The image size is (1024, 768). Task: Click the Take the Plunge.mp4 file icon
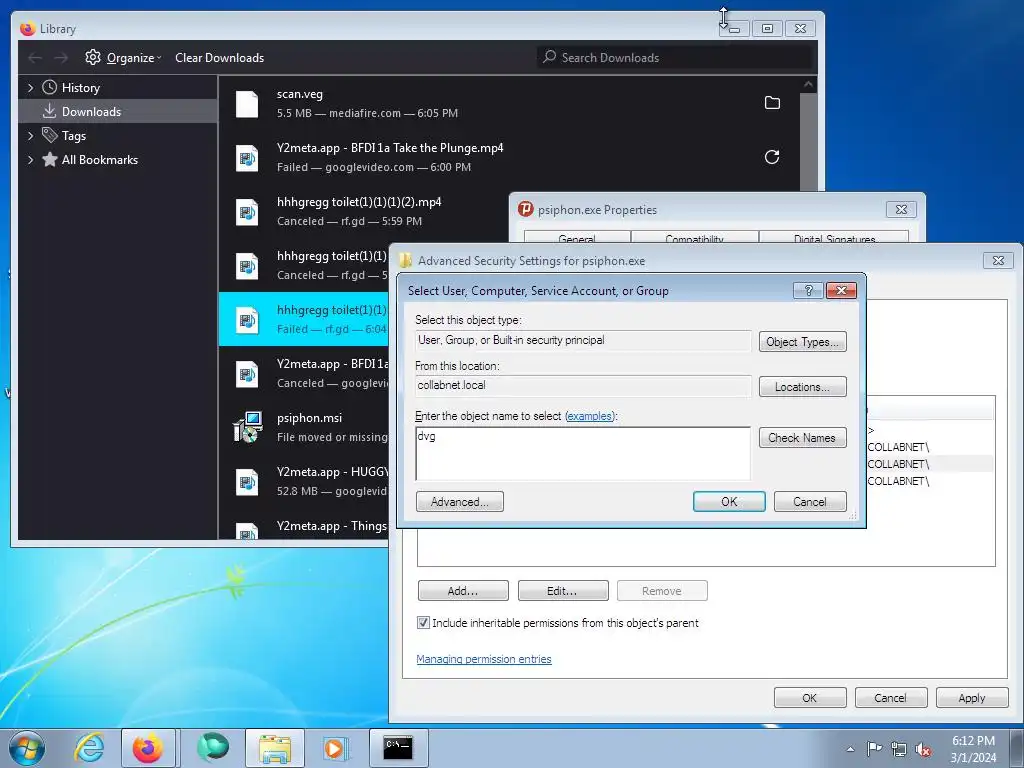point(247,158)
